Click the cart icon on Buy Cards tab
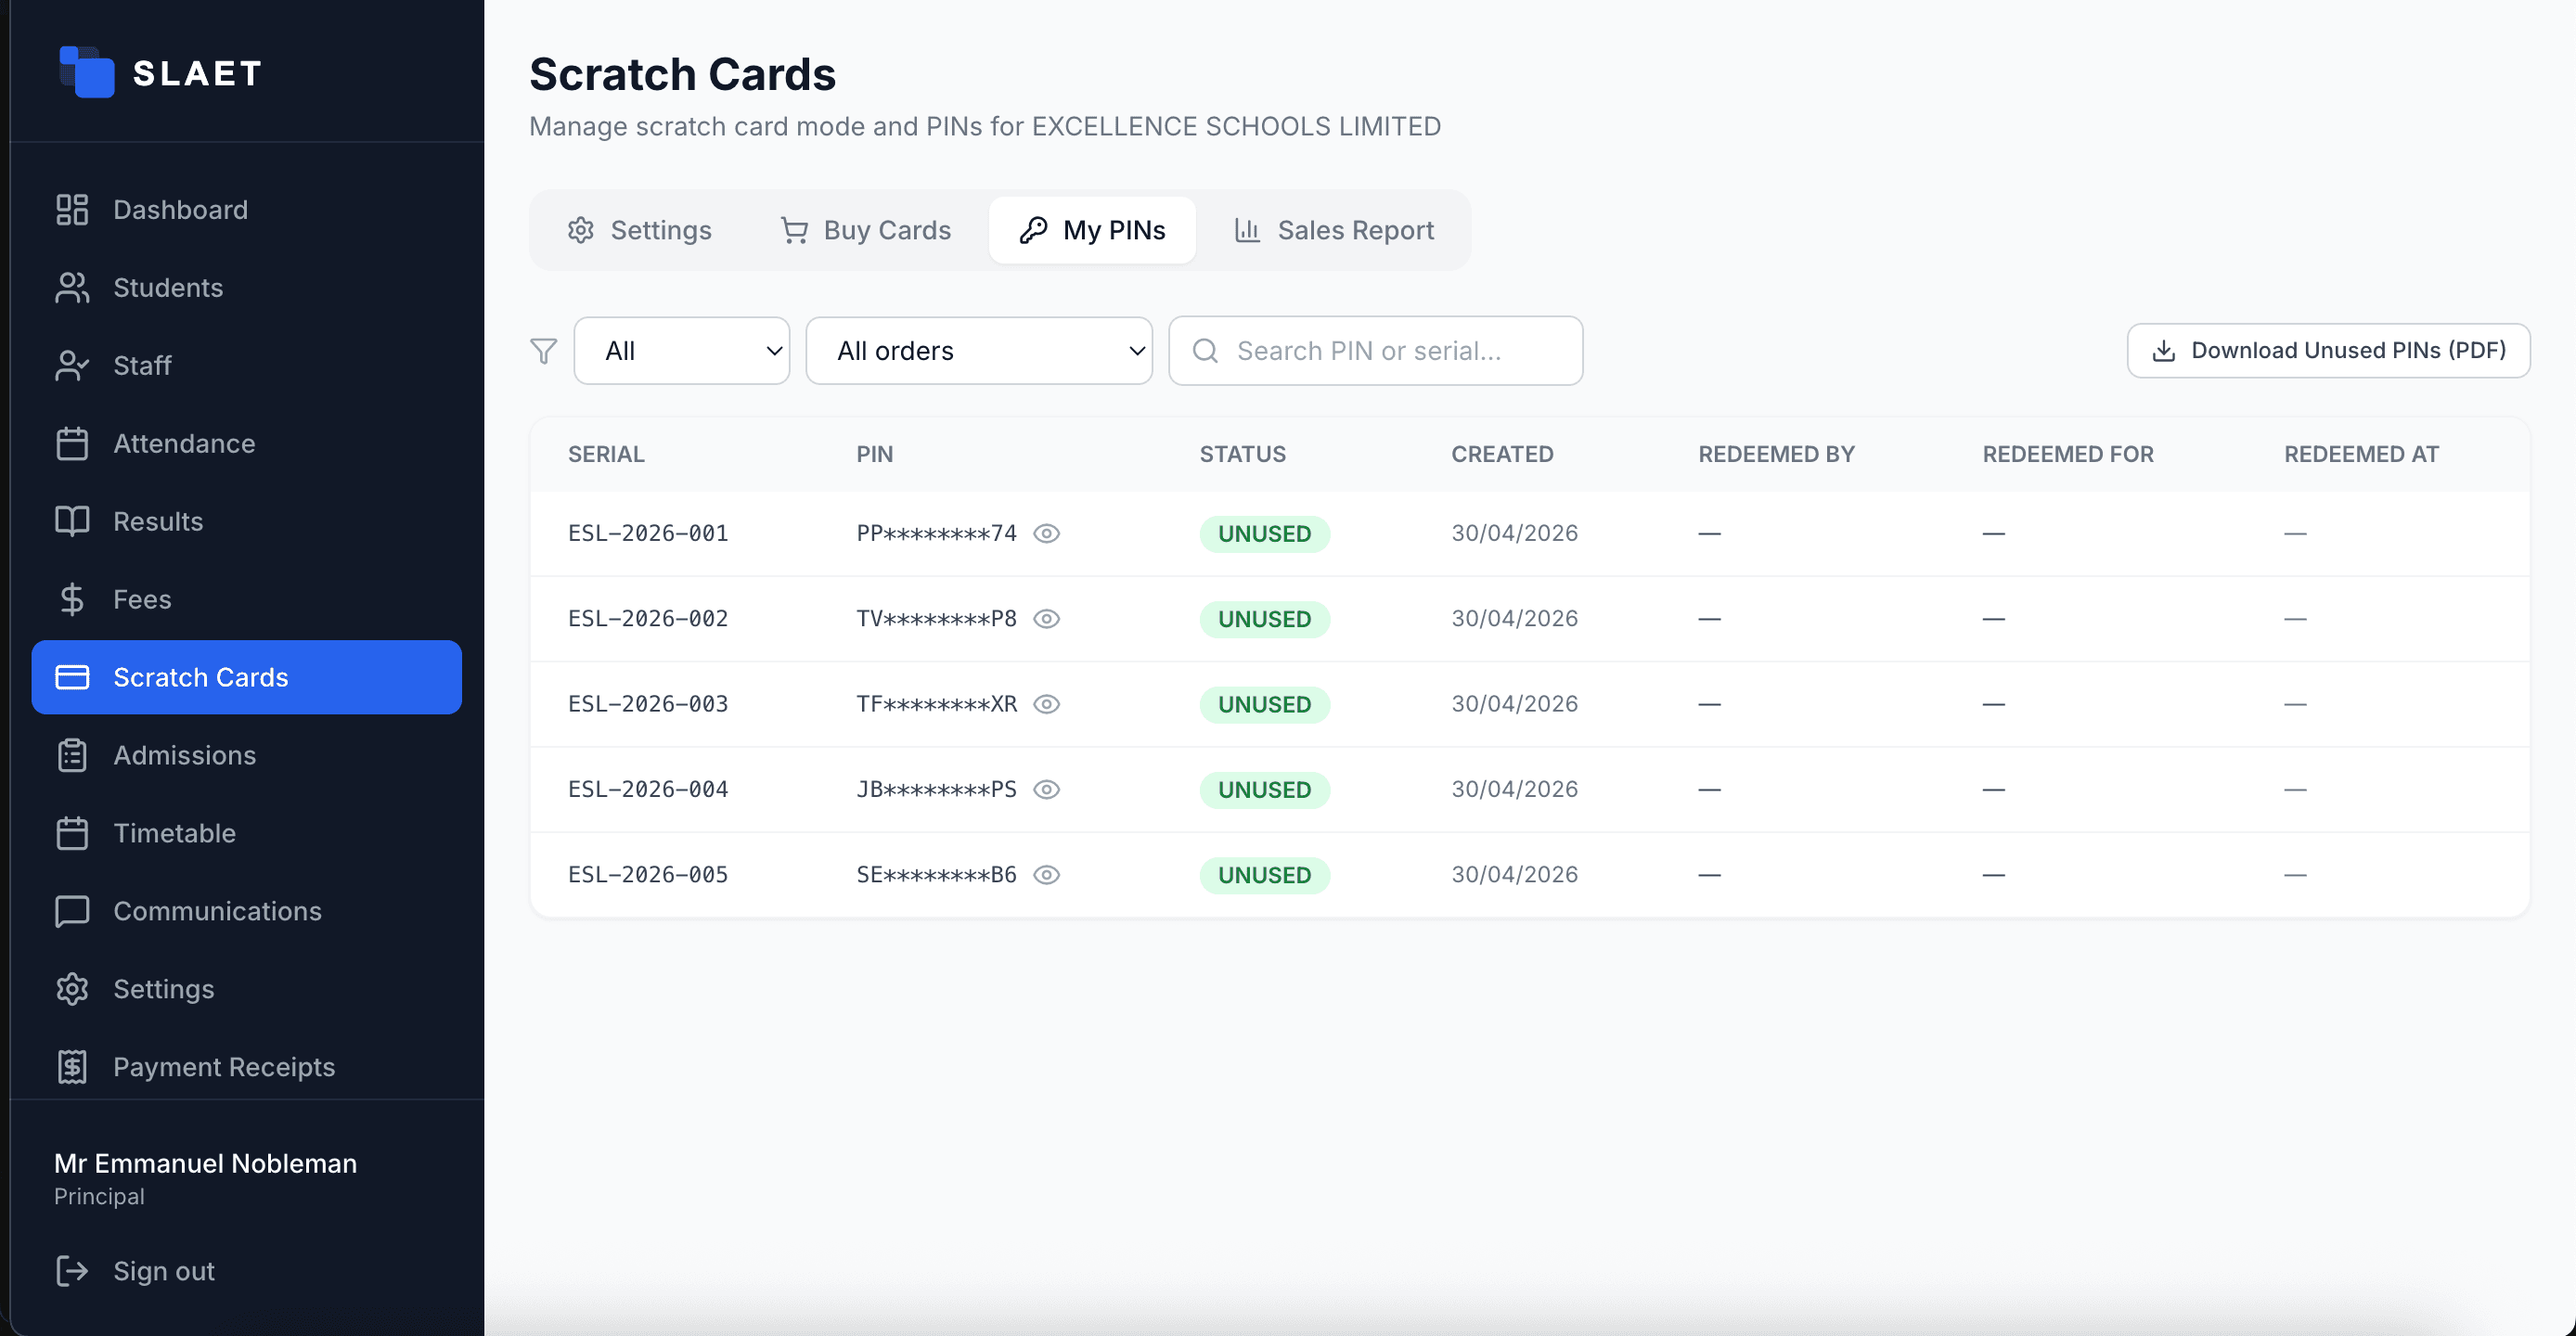 (x=794, y=230)
